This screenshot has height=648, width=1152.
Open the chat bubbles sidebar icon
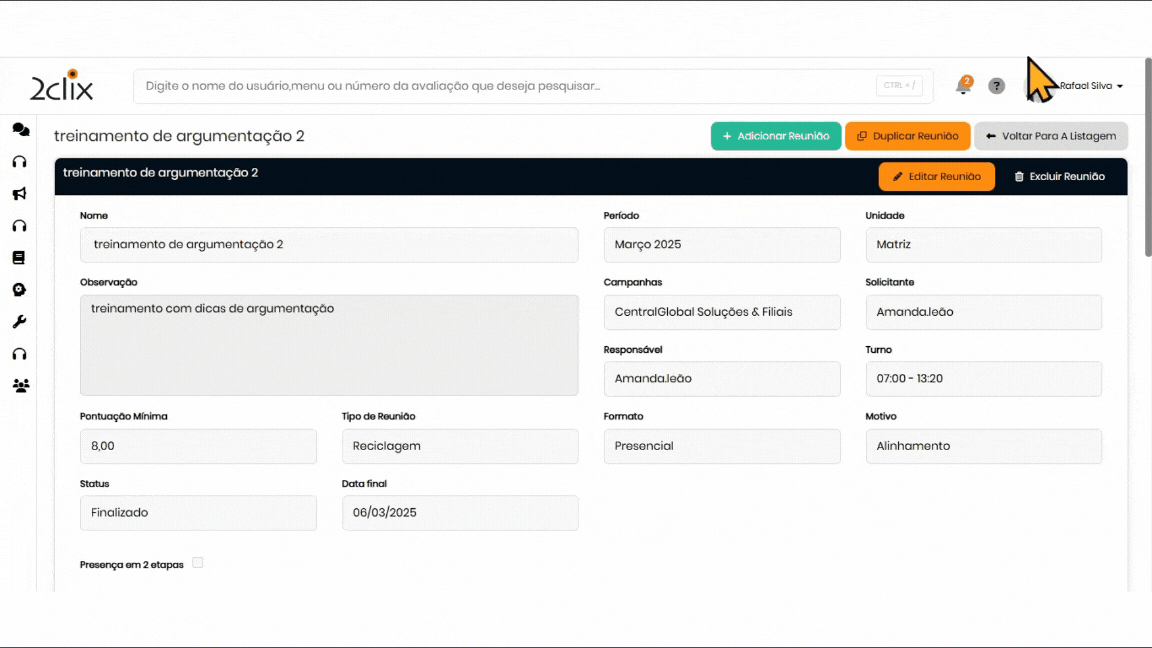pos(20,130)
